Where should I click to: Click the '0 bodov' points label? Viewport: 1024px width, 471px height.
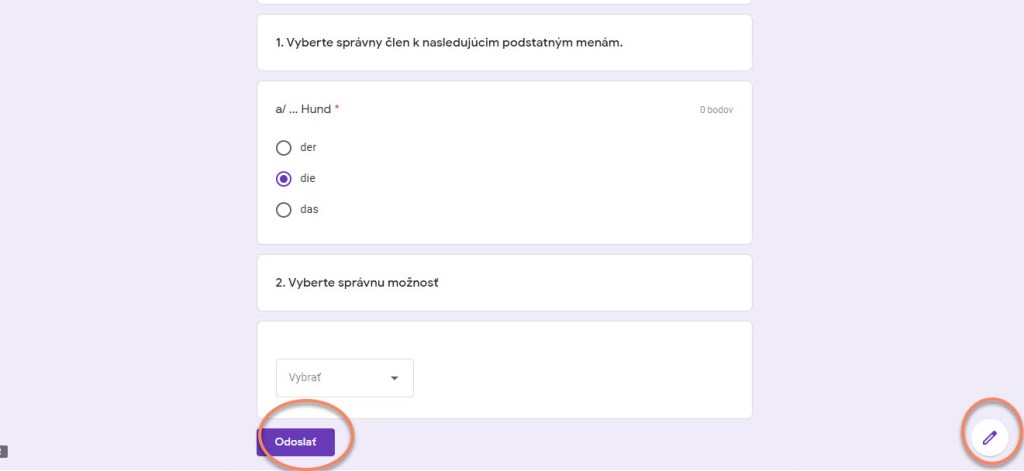[716, 109]
